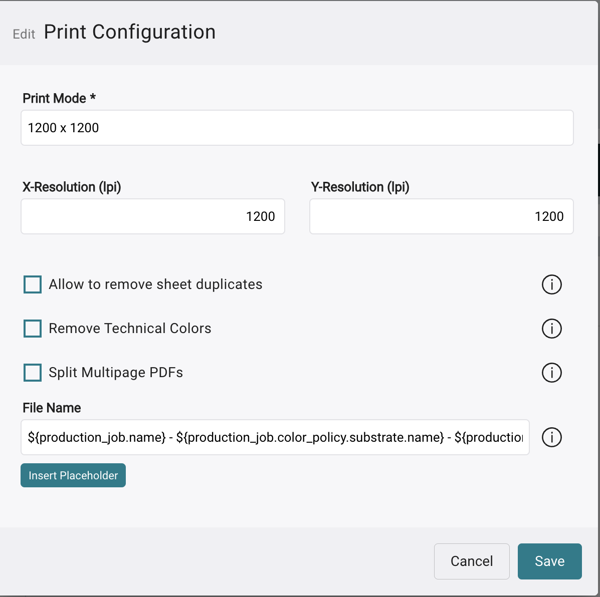Click the "File Name" field label

coord(52,408)
